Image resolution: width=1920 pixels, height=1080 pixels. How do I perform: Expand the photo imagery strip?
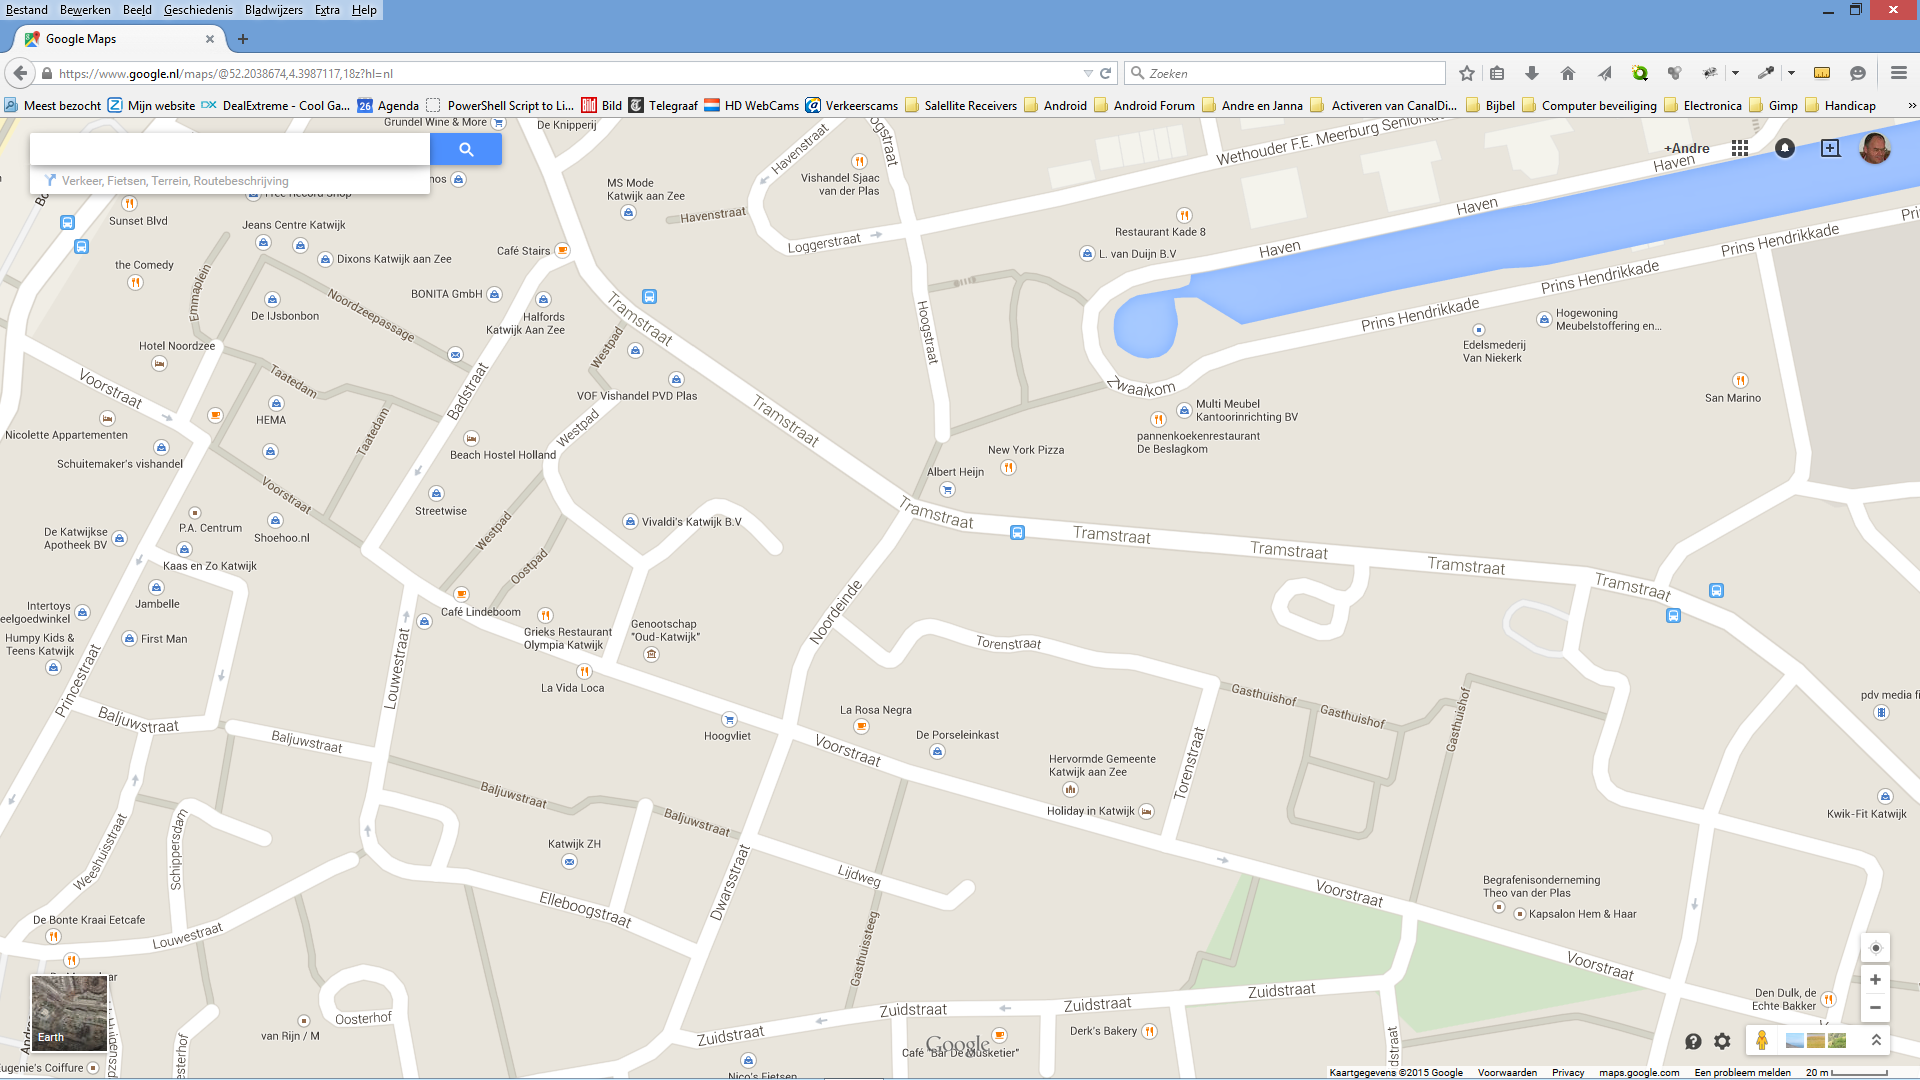(x=1876, y=1040)
